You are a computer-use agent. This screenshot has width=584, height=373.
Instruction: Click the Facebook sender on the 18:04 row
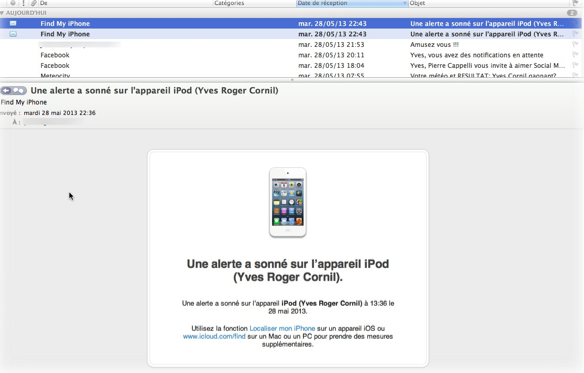[55, 65]
